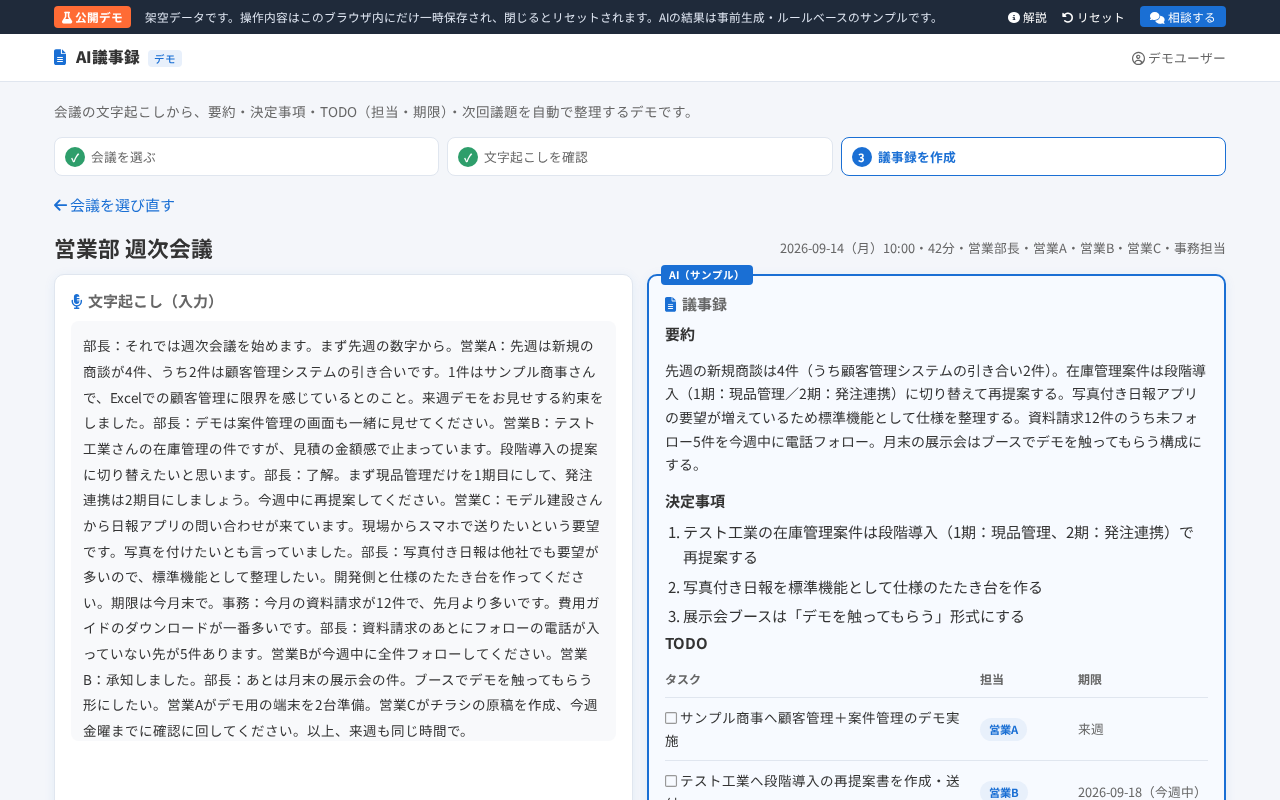The image size is (1280, 800).
Task: Click the chat bubbles icon in 相談する
Action: [x=1157, y=18]
